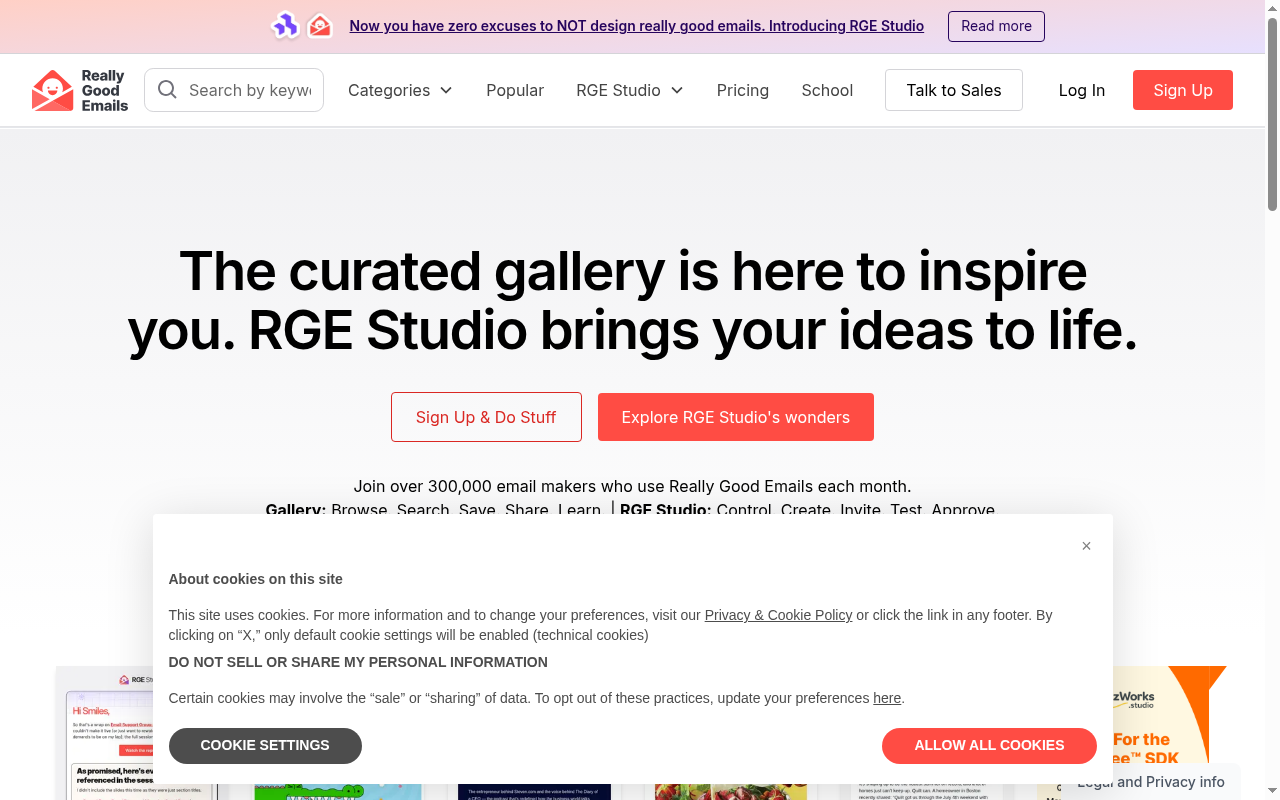Click the 'DO NOT SELL OR SHARE' heading
Viewport: 1280px width, 800px height.
[x=358, y=662]
